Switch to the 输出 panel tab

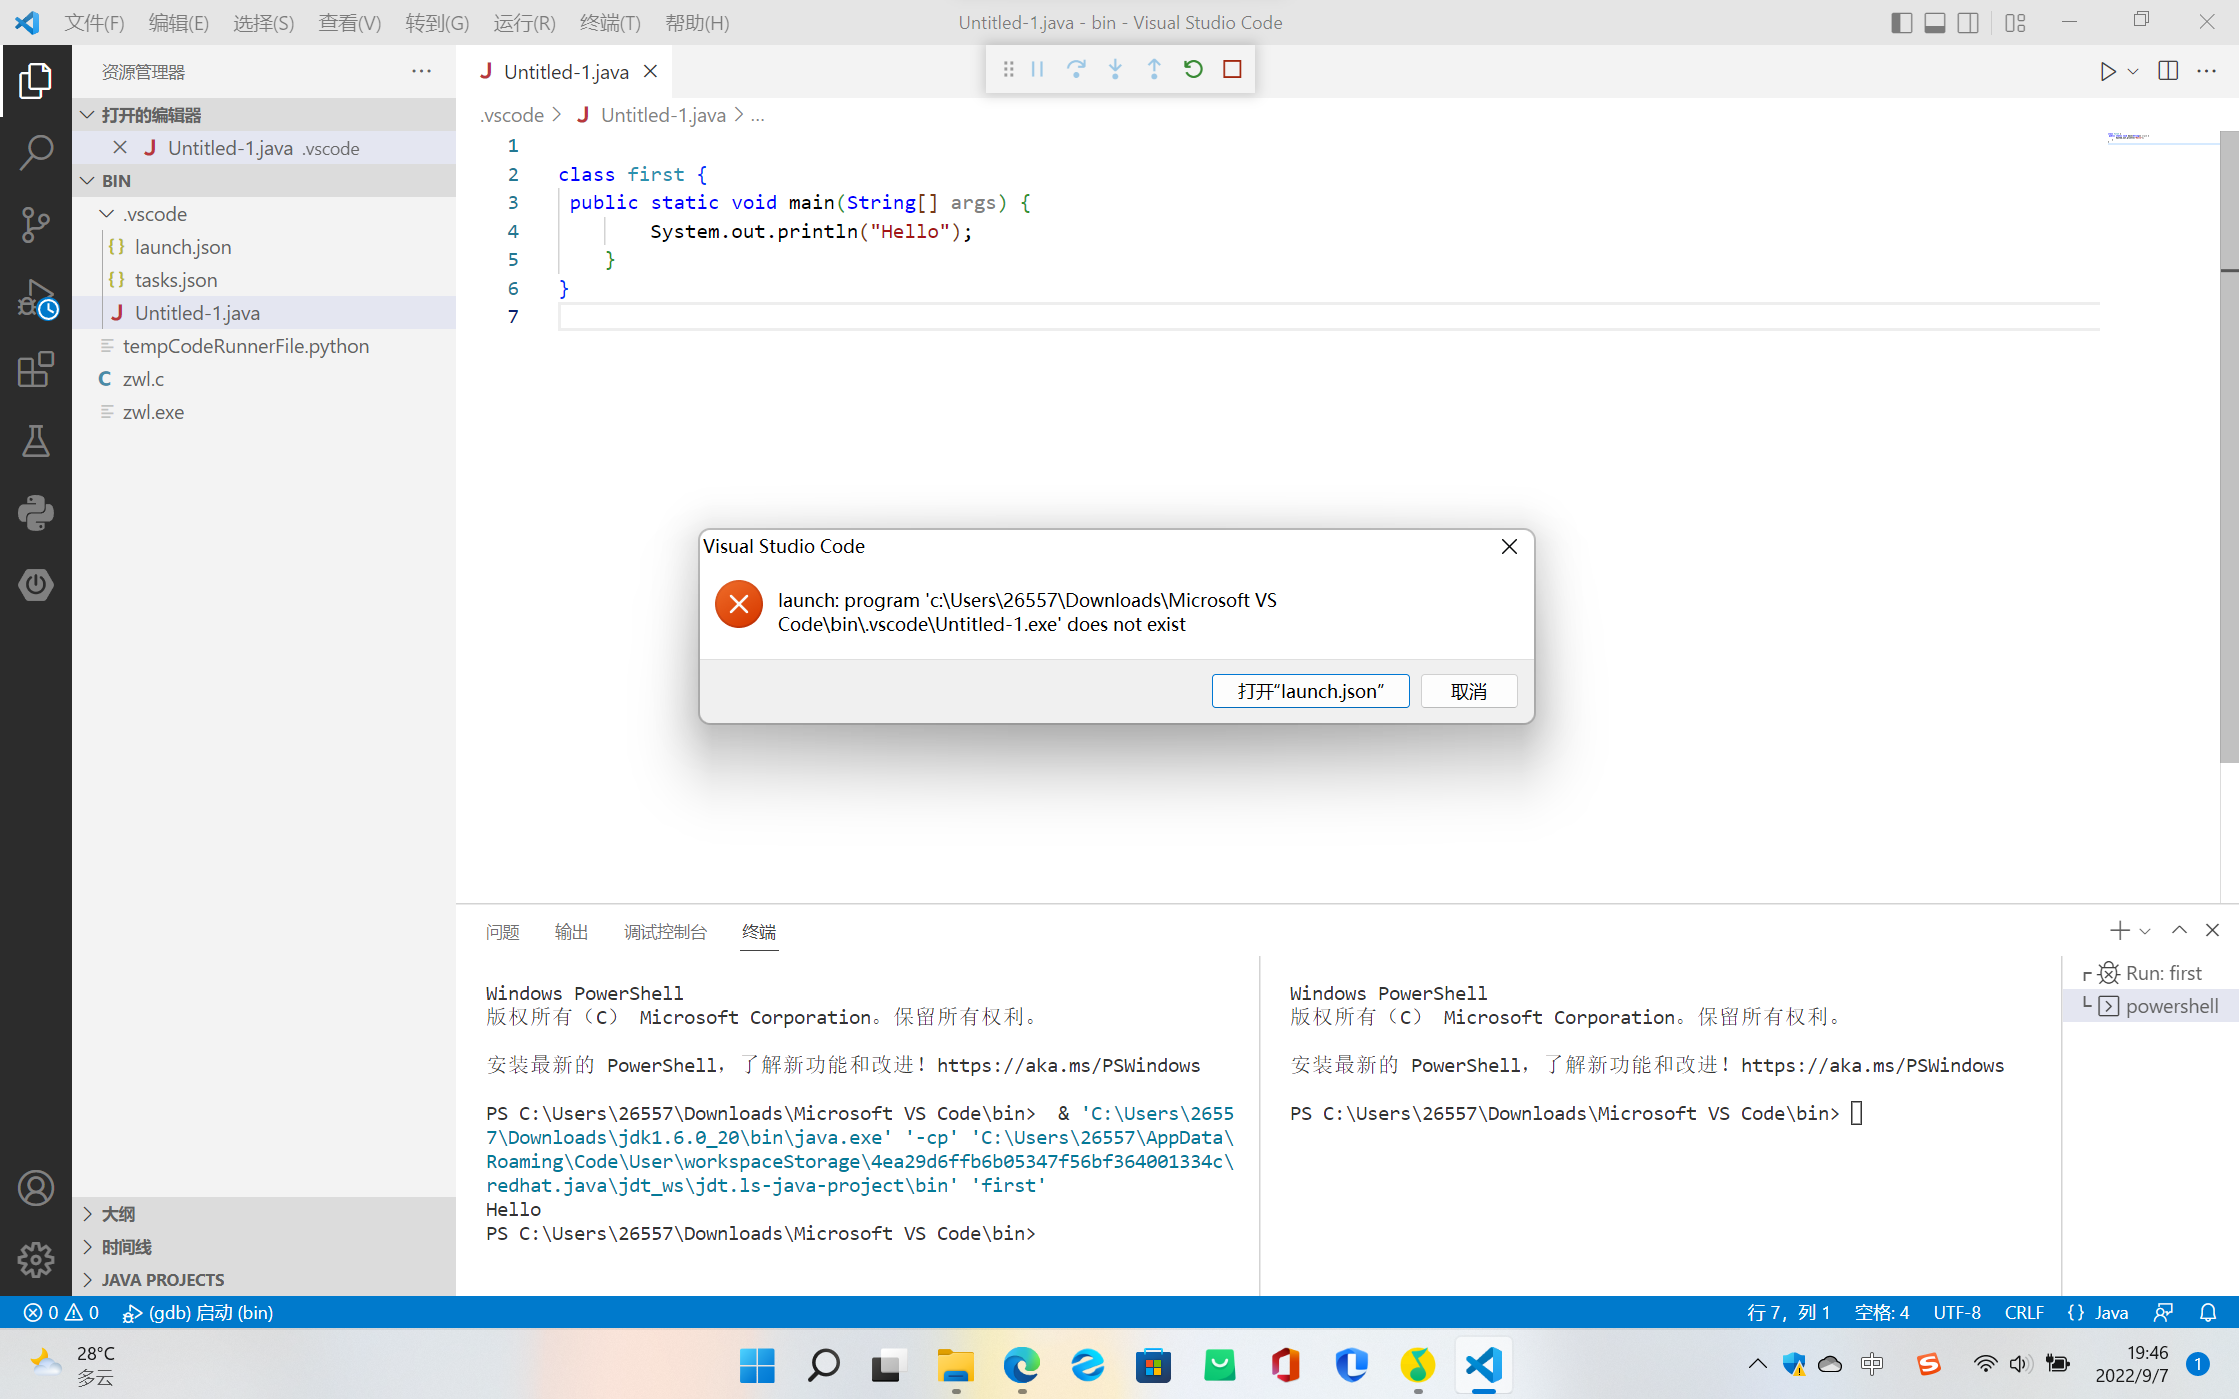tap(571, 932)
